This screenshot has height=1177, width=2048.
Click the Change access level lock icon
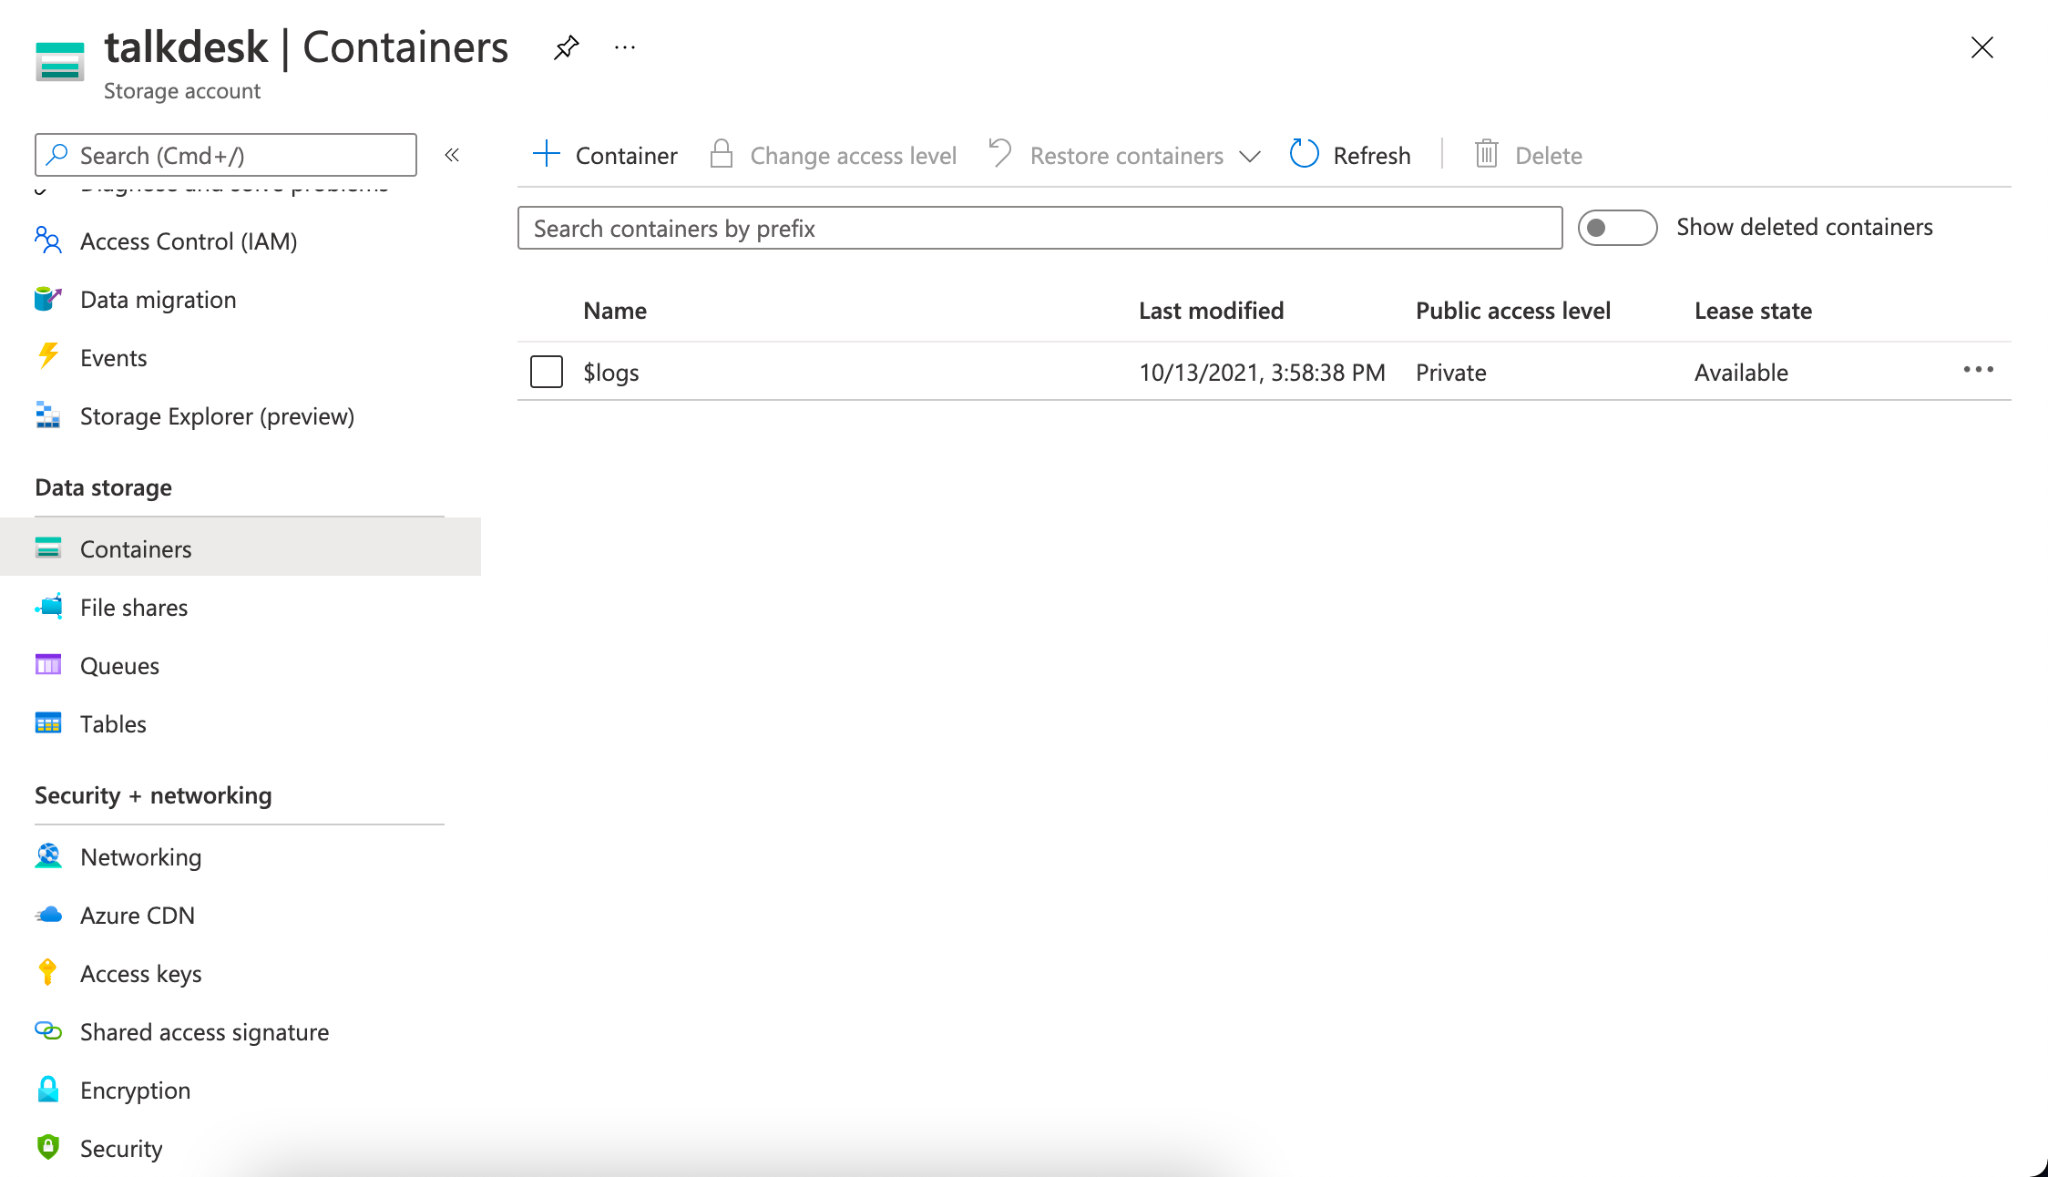click(x=721, y=154)
